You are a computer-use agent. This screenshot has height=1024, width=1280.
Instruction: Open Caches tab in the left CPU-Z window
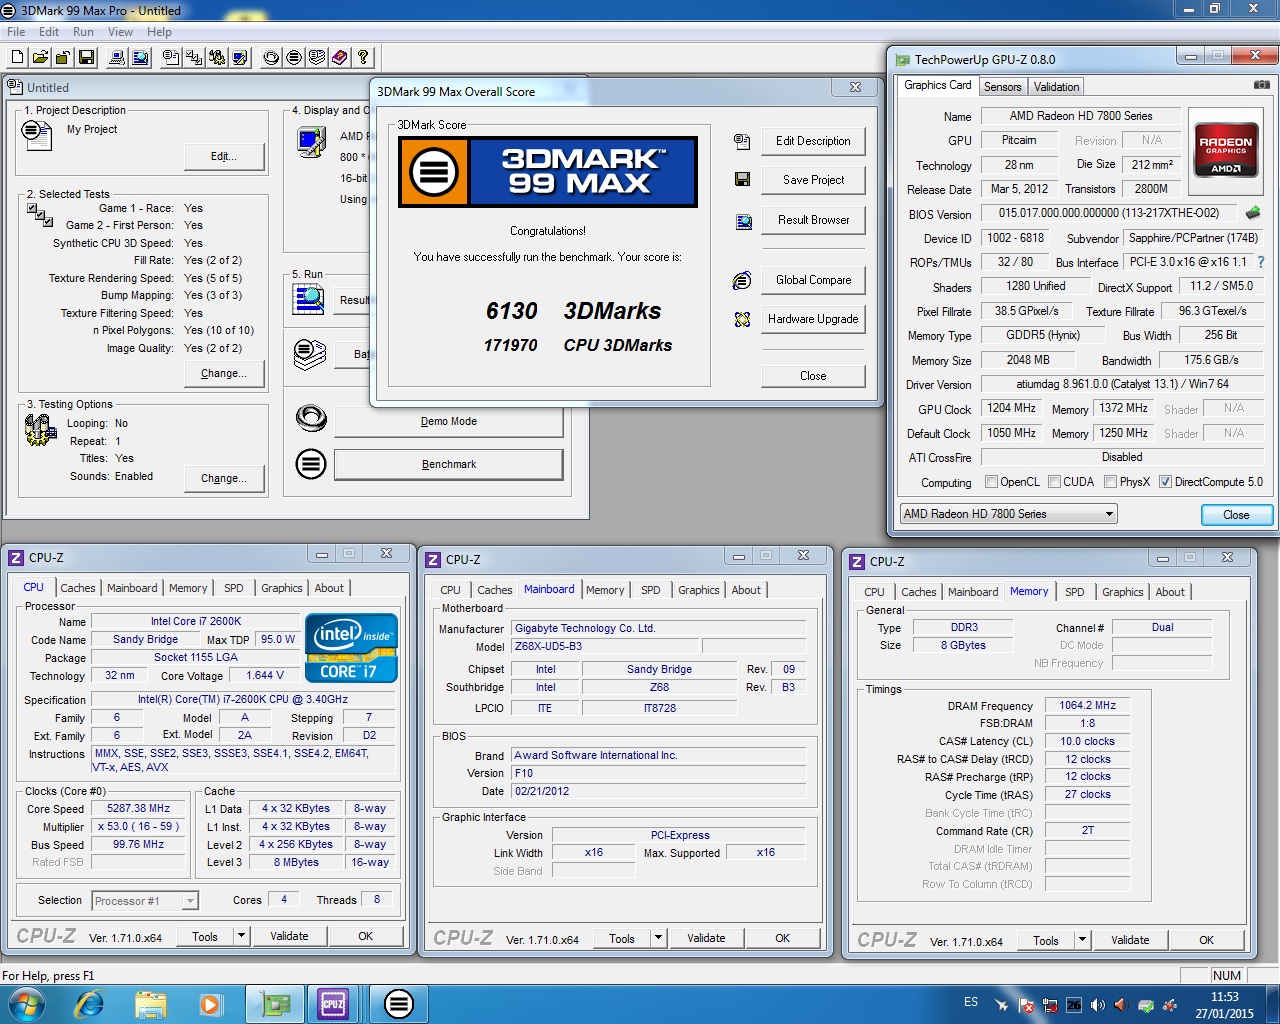click(77, 588)
